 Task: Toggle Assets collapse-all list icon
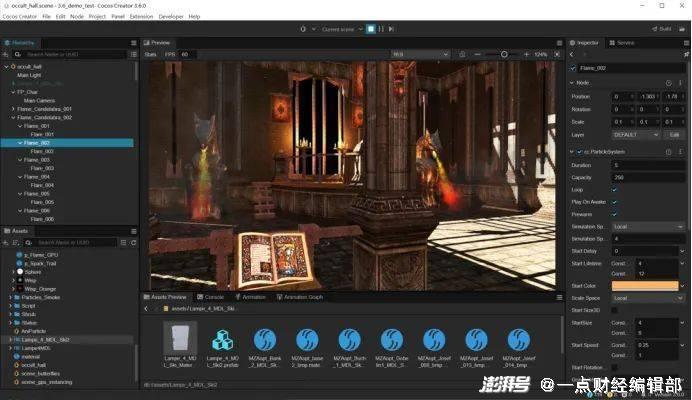tap(123, 242)
